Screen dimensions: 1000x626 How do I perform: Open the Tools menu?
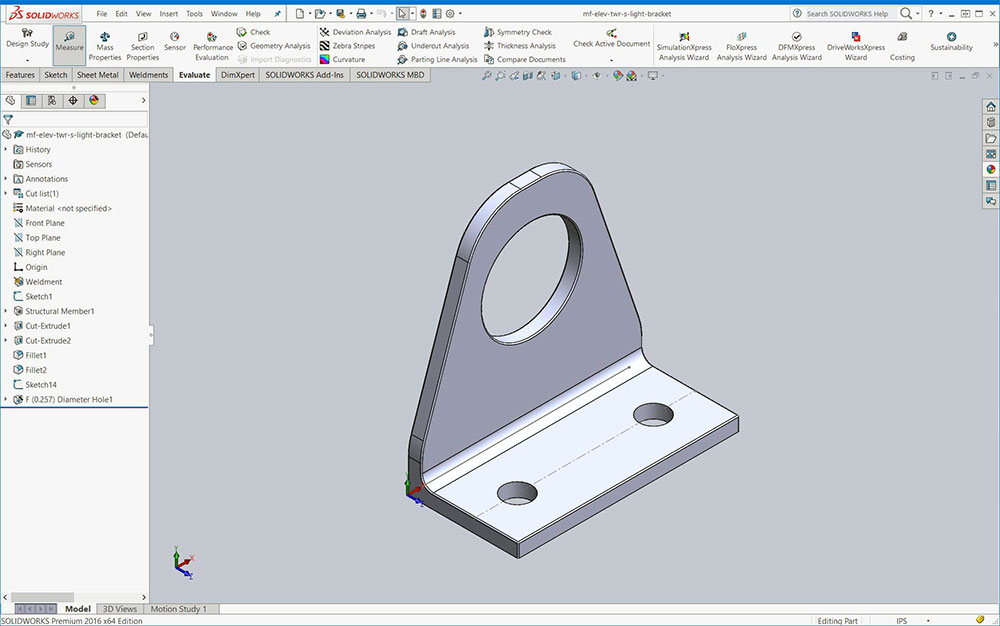194,14
